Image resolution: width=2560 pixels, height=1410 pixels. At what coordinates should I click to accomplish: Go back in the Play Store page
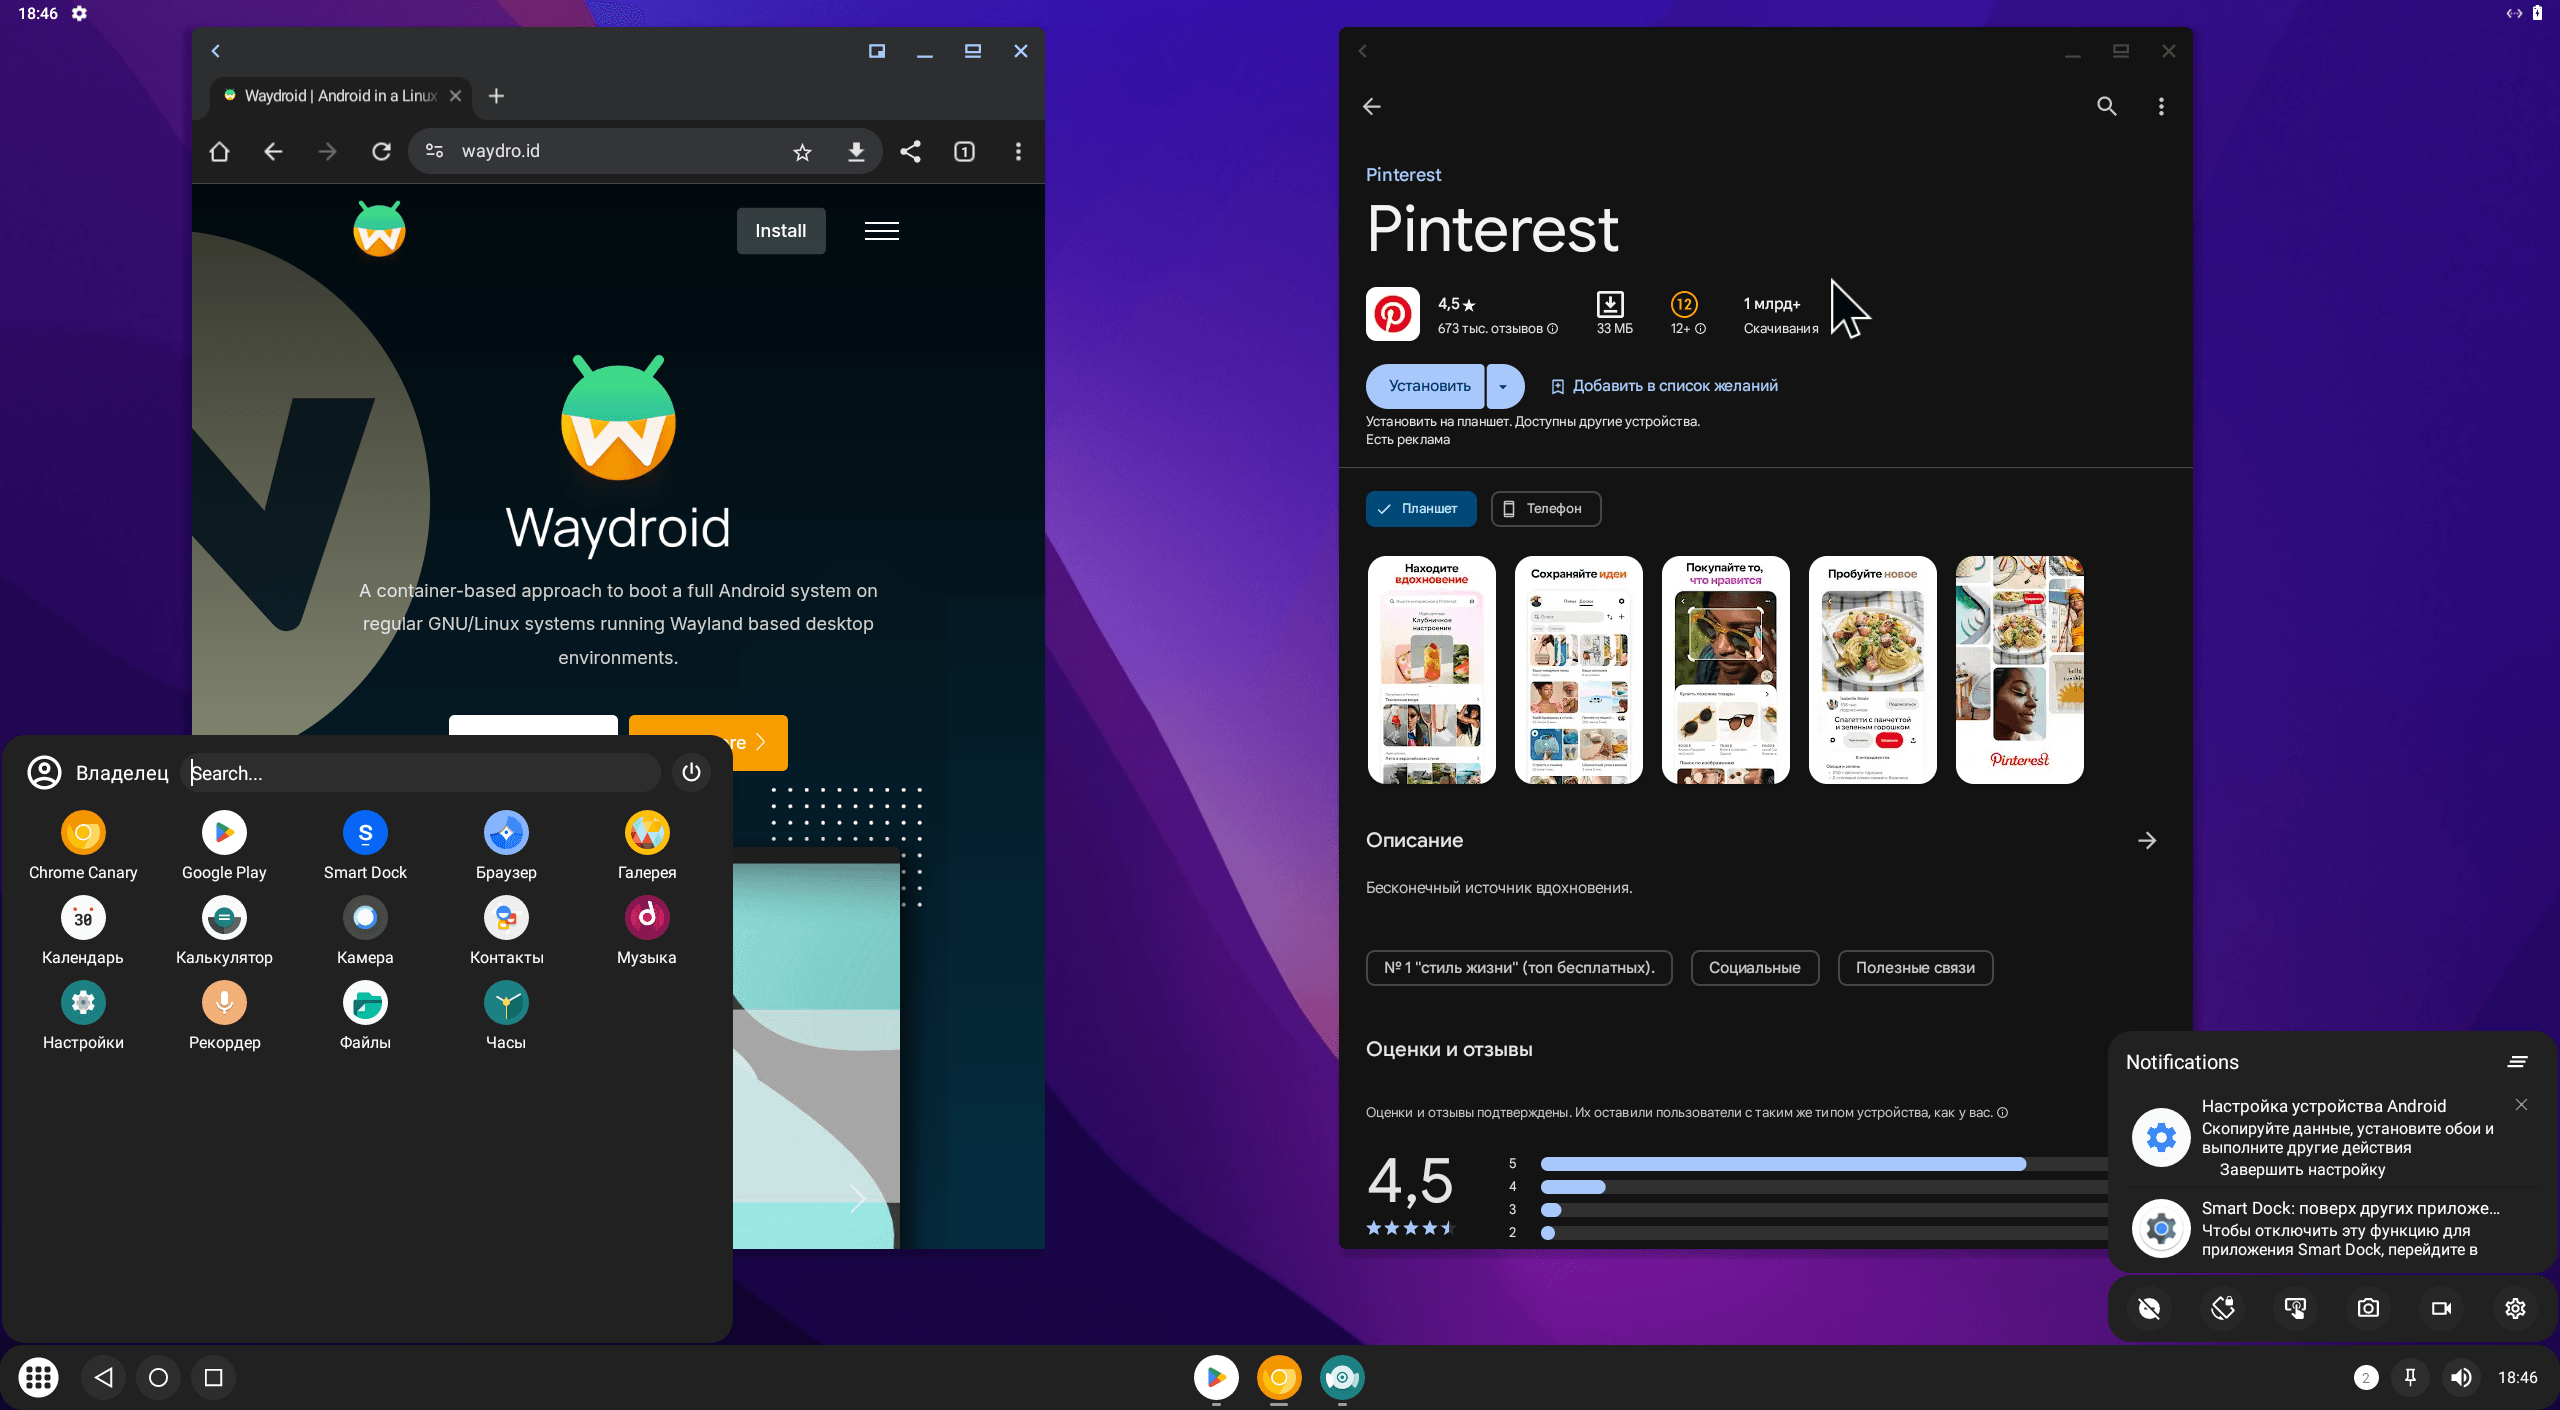[1372, 106]
